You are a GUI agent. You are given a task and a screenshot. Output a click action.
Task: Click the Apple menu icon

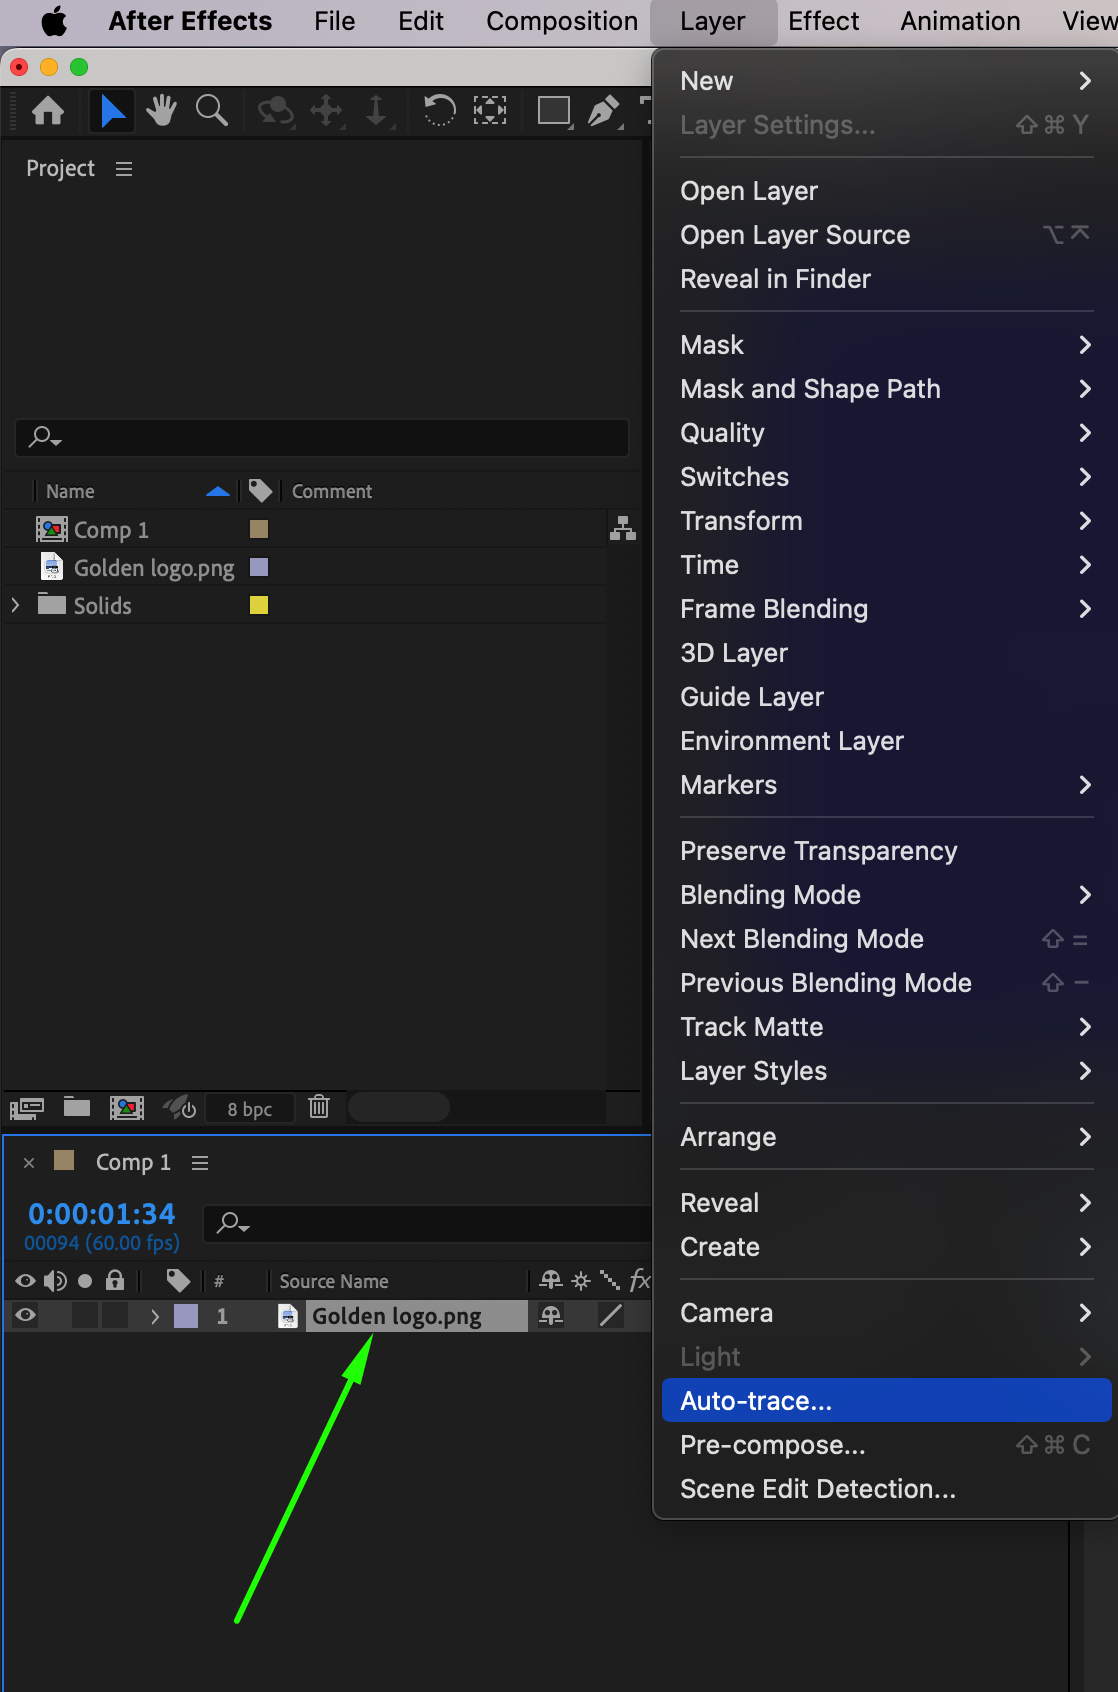(54, 21)
